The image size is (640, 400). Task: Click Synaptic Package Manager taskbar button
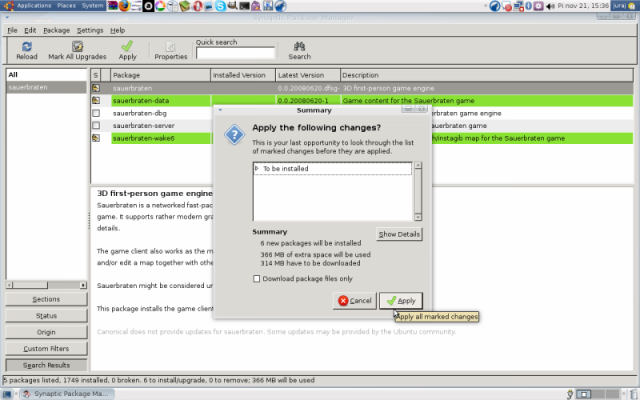pos(66,394)
